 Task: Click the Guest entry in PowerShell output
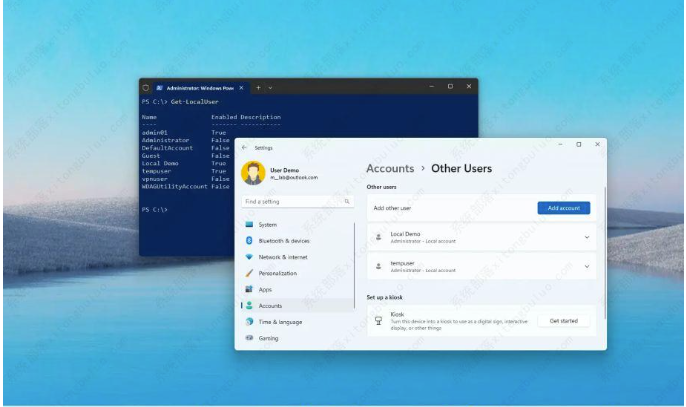click(151, 156)
